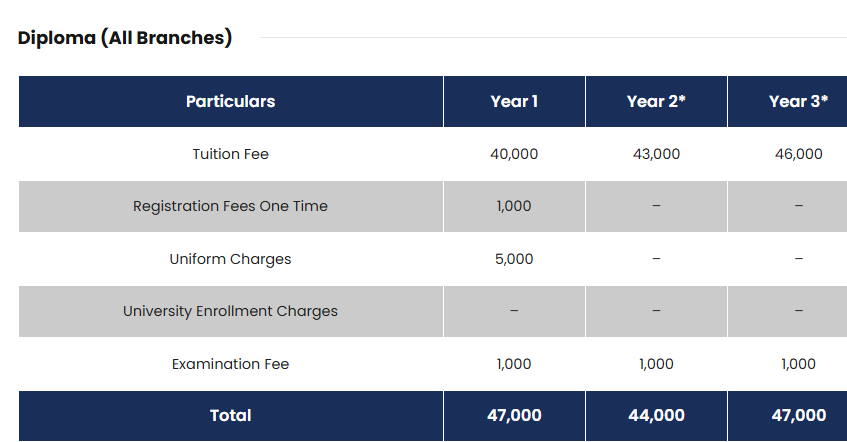Select the Year 1 column header
The width and height of the screenshot is (847, 442).
514,101
